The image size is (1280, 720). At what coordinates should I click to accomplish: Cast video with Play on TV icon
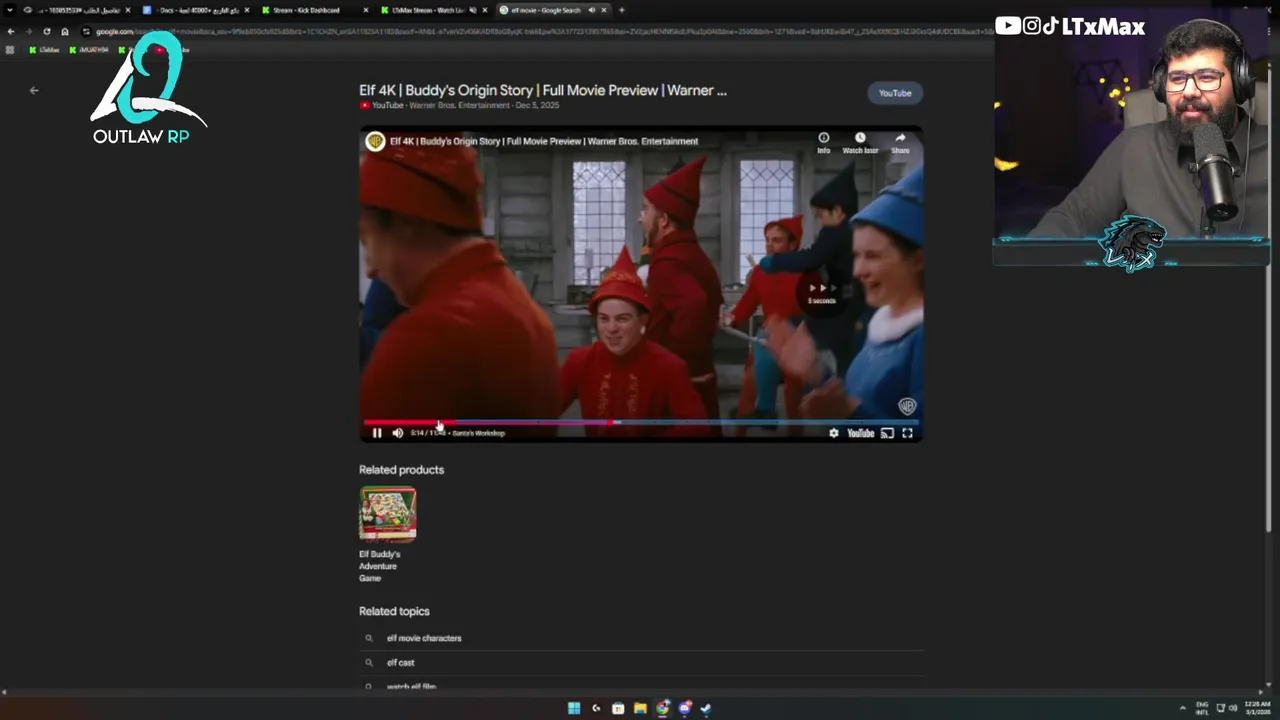(x=887, y=433)
